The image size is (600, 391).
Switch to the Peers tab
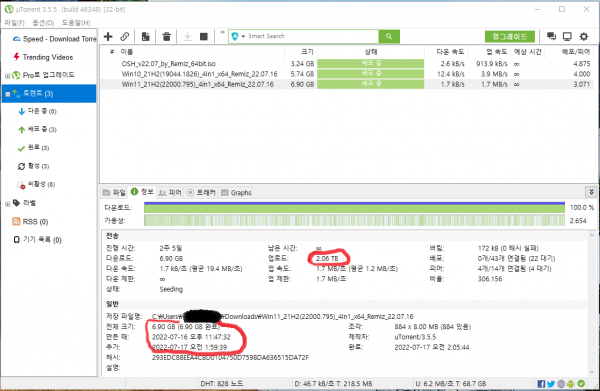coord(170,192)
